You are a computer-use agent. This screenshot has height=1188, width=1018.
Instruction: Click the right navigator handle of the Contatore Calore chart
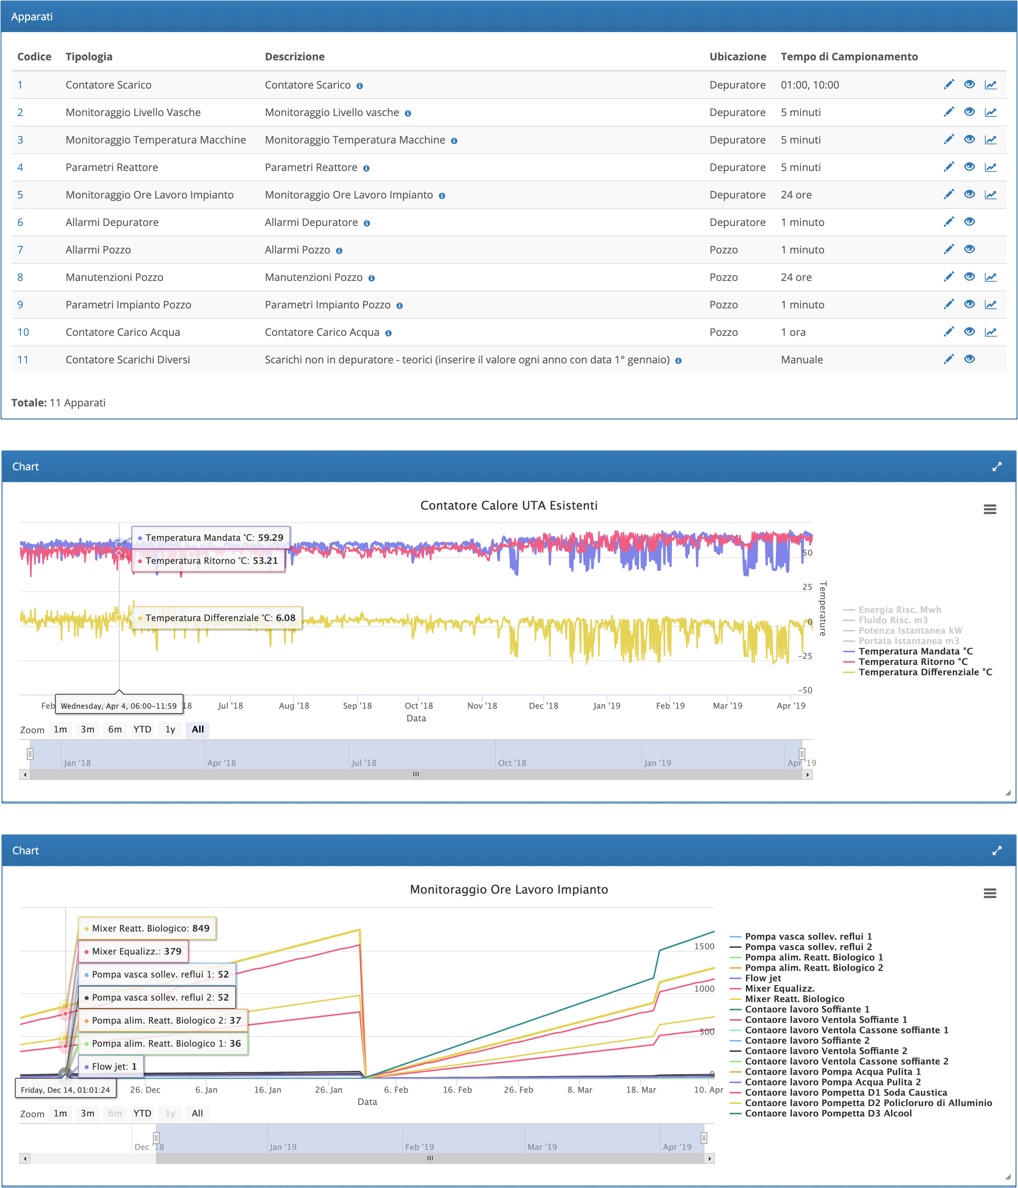pos(802,754)
